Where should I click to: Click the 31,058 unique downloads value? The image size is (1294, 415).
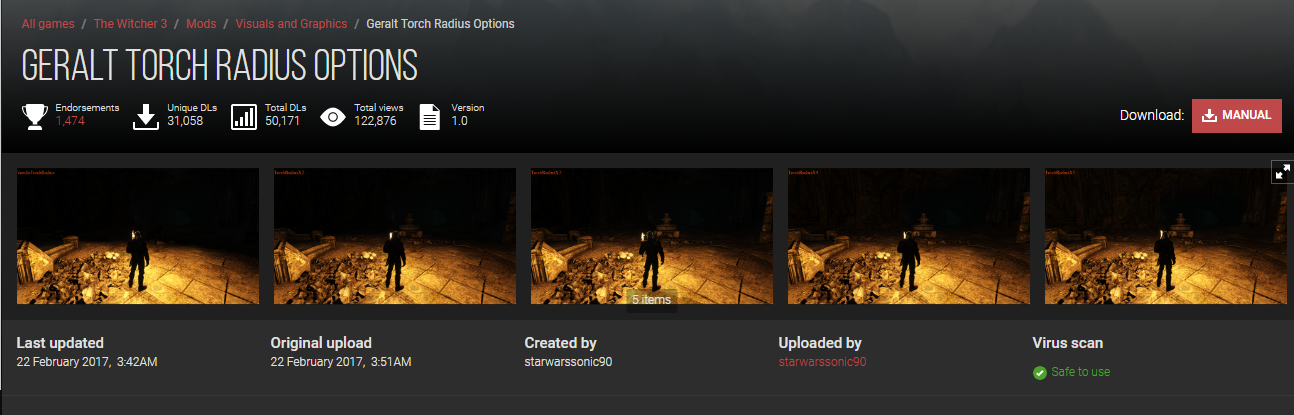185,121
